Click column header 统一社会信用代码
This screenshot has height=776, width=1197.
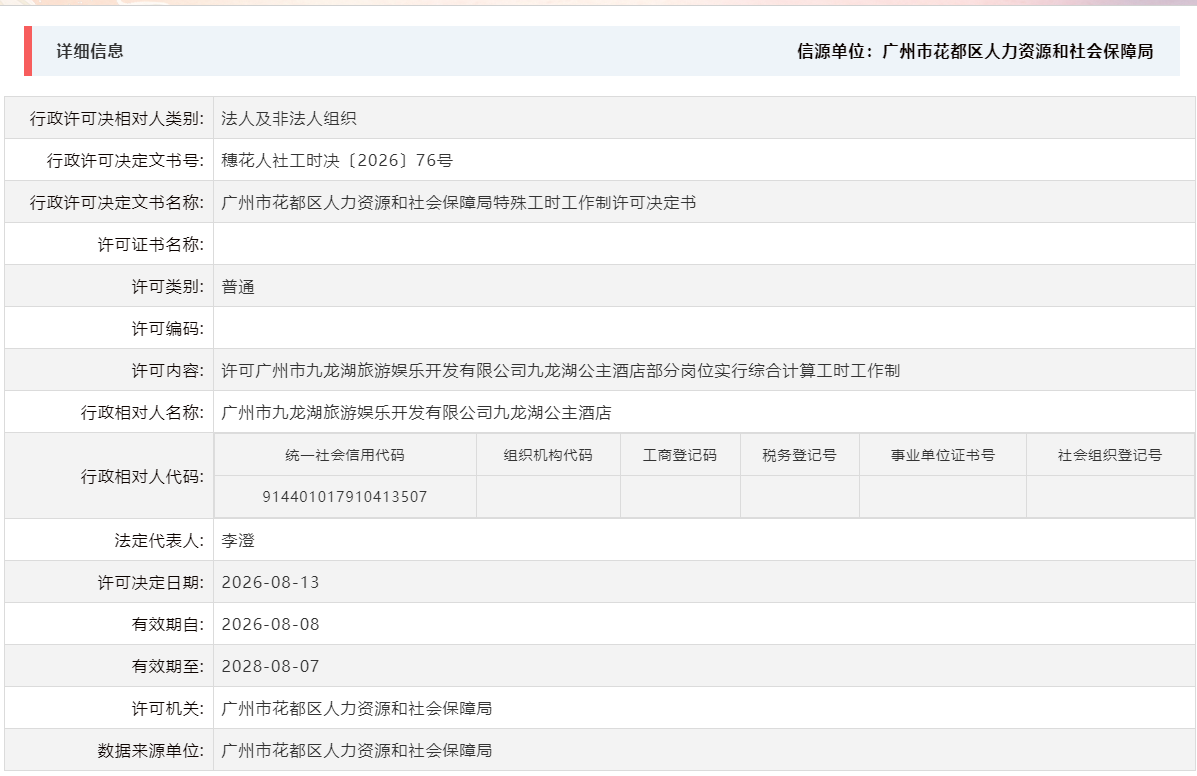coord(345,455)
